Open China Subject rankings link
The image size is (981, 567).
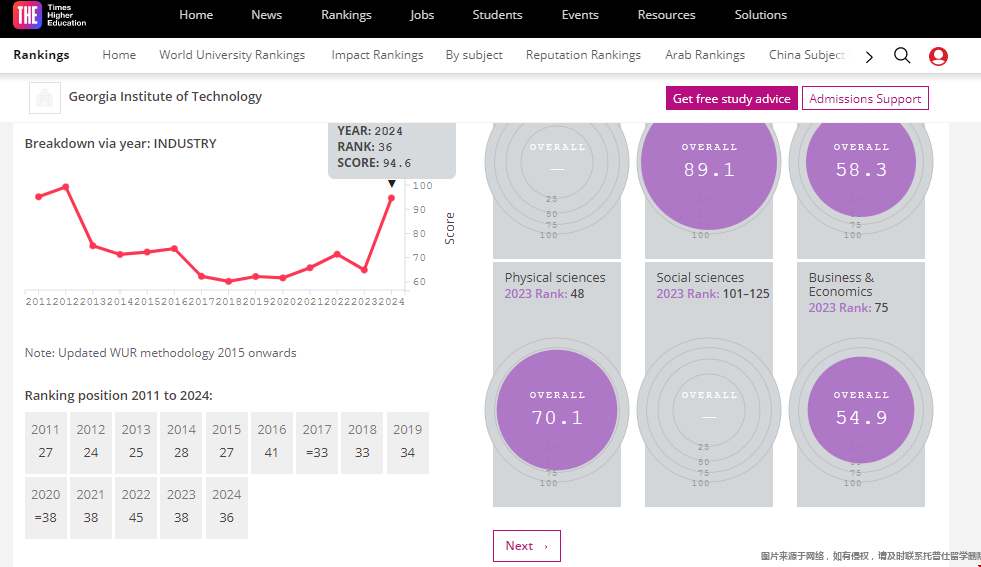(807, 55)
